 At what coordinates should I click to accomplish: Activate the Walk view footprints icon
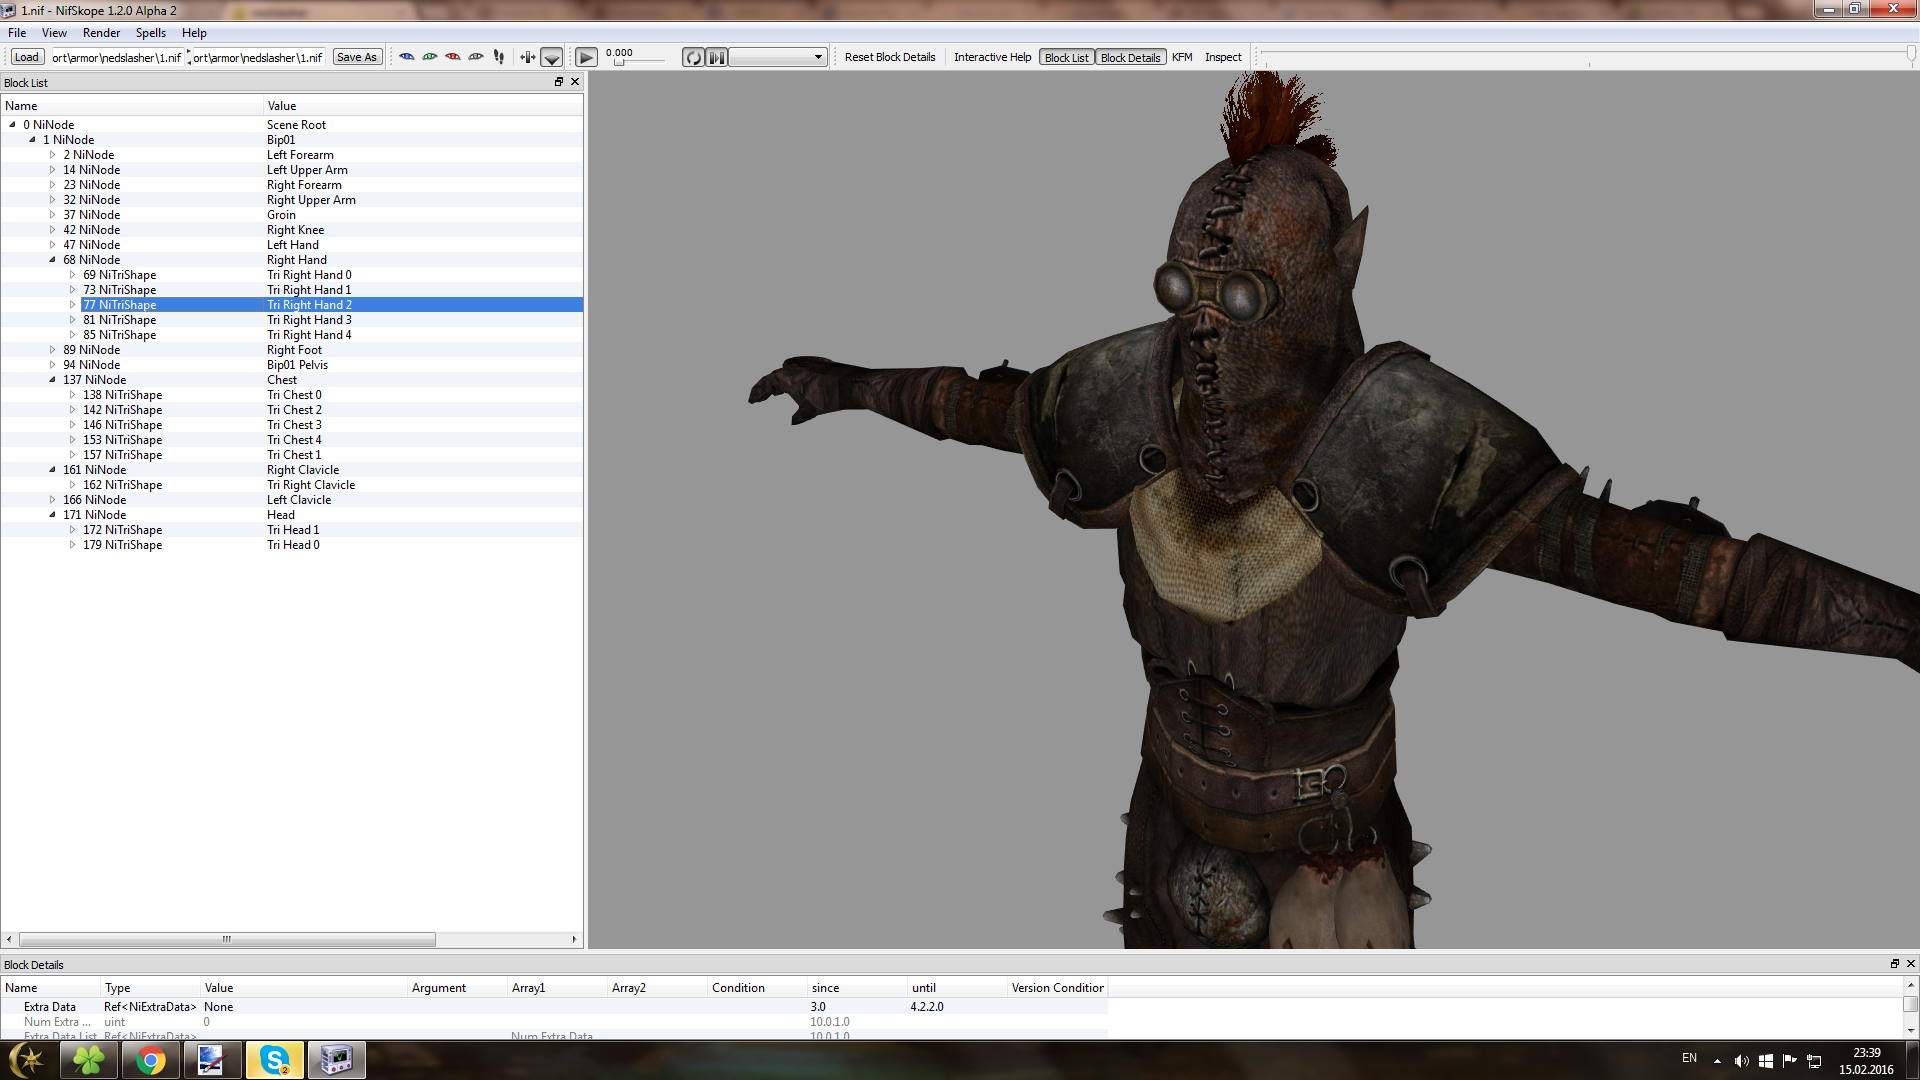tap(499, 57)
